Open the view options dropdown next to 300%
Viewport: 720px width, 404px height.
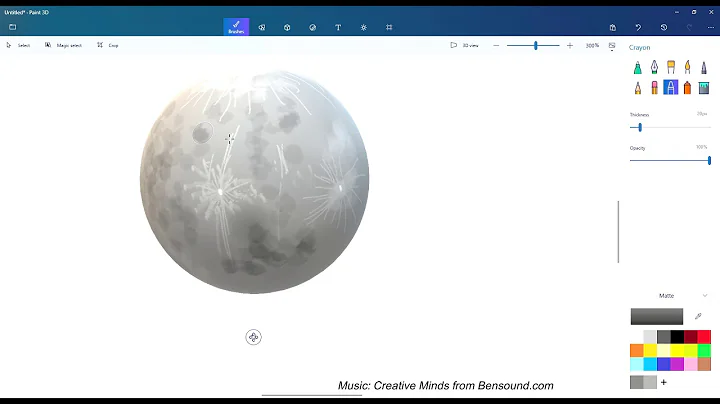click(x=612, y=46)
